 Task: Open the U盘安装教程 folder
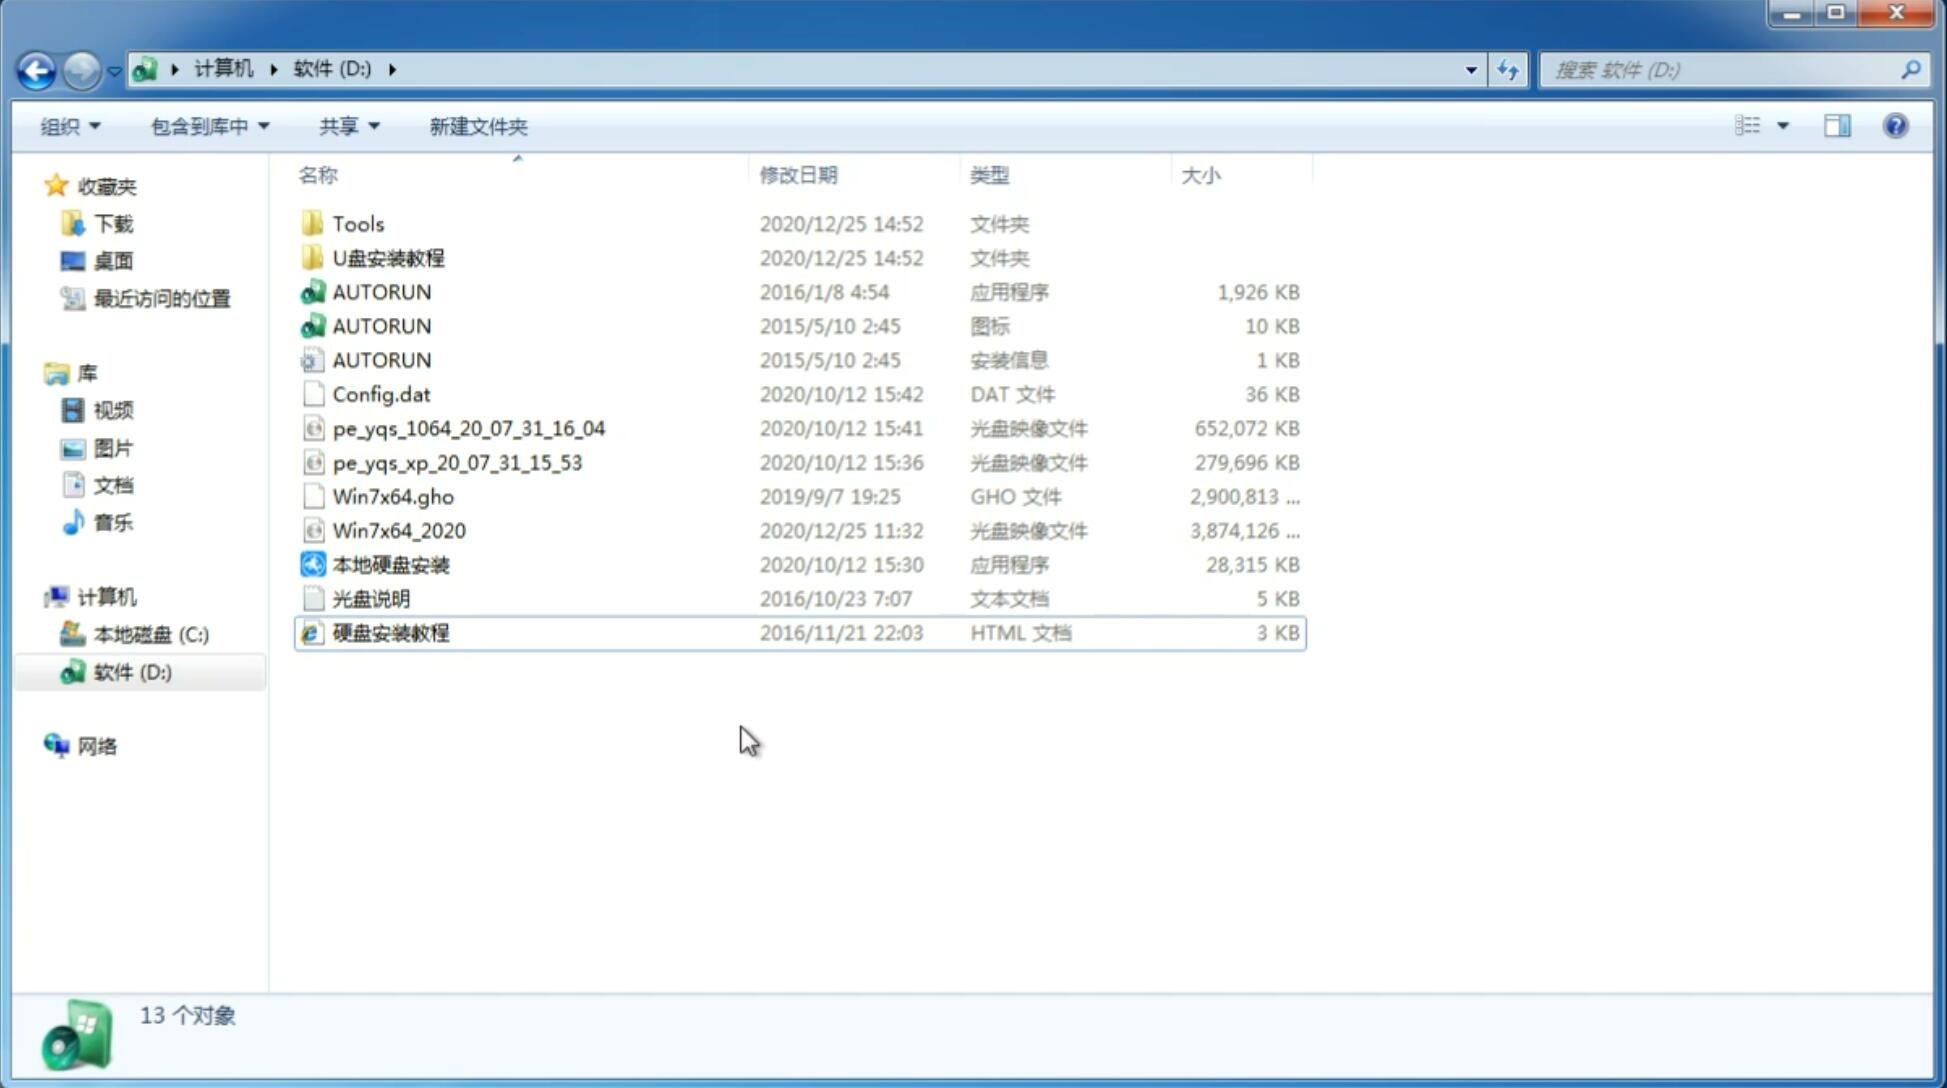coord(389,257)
